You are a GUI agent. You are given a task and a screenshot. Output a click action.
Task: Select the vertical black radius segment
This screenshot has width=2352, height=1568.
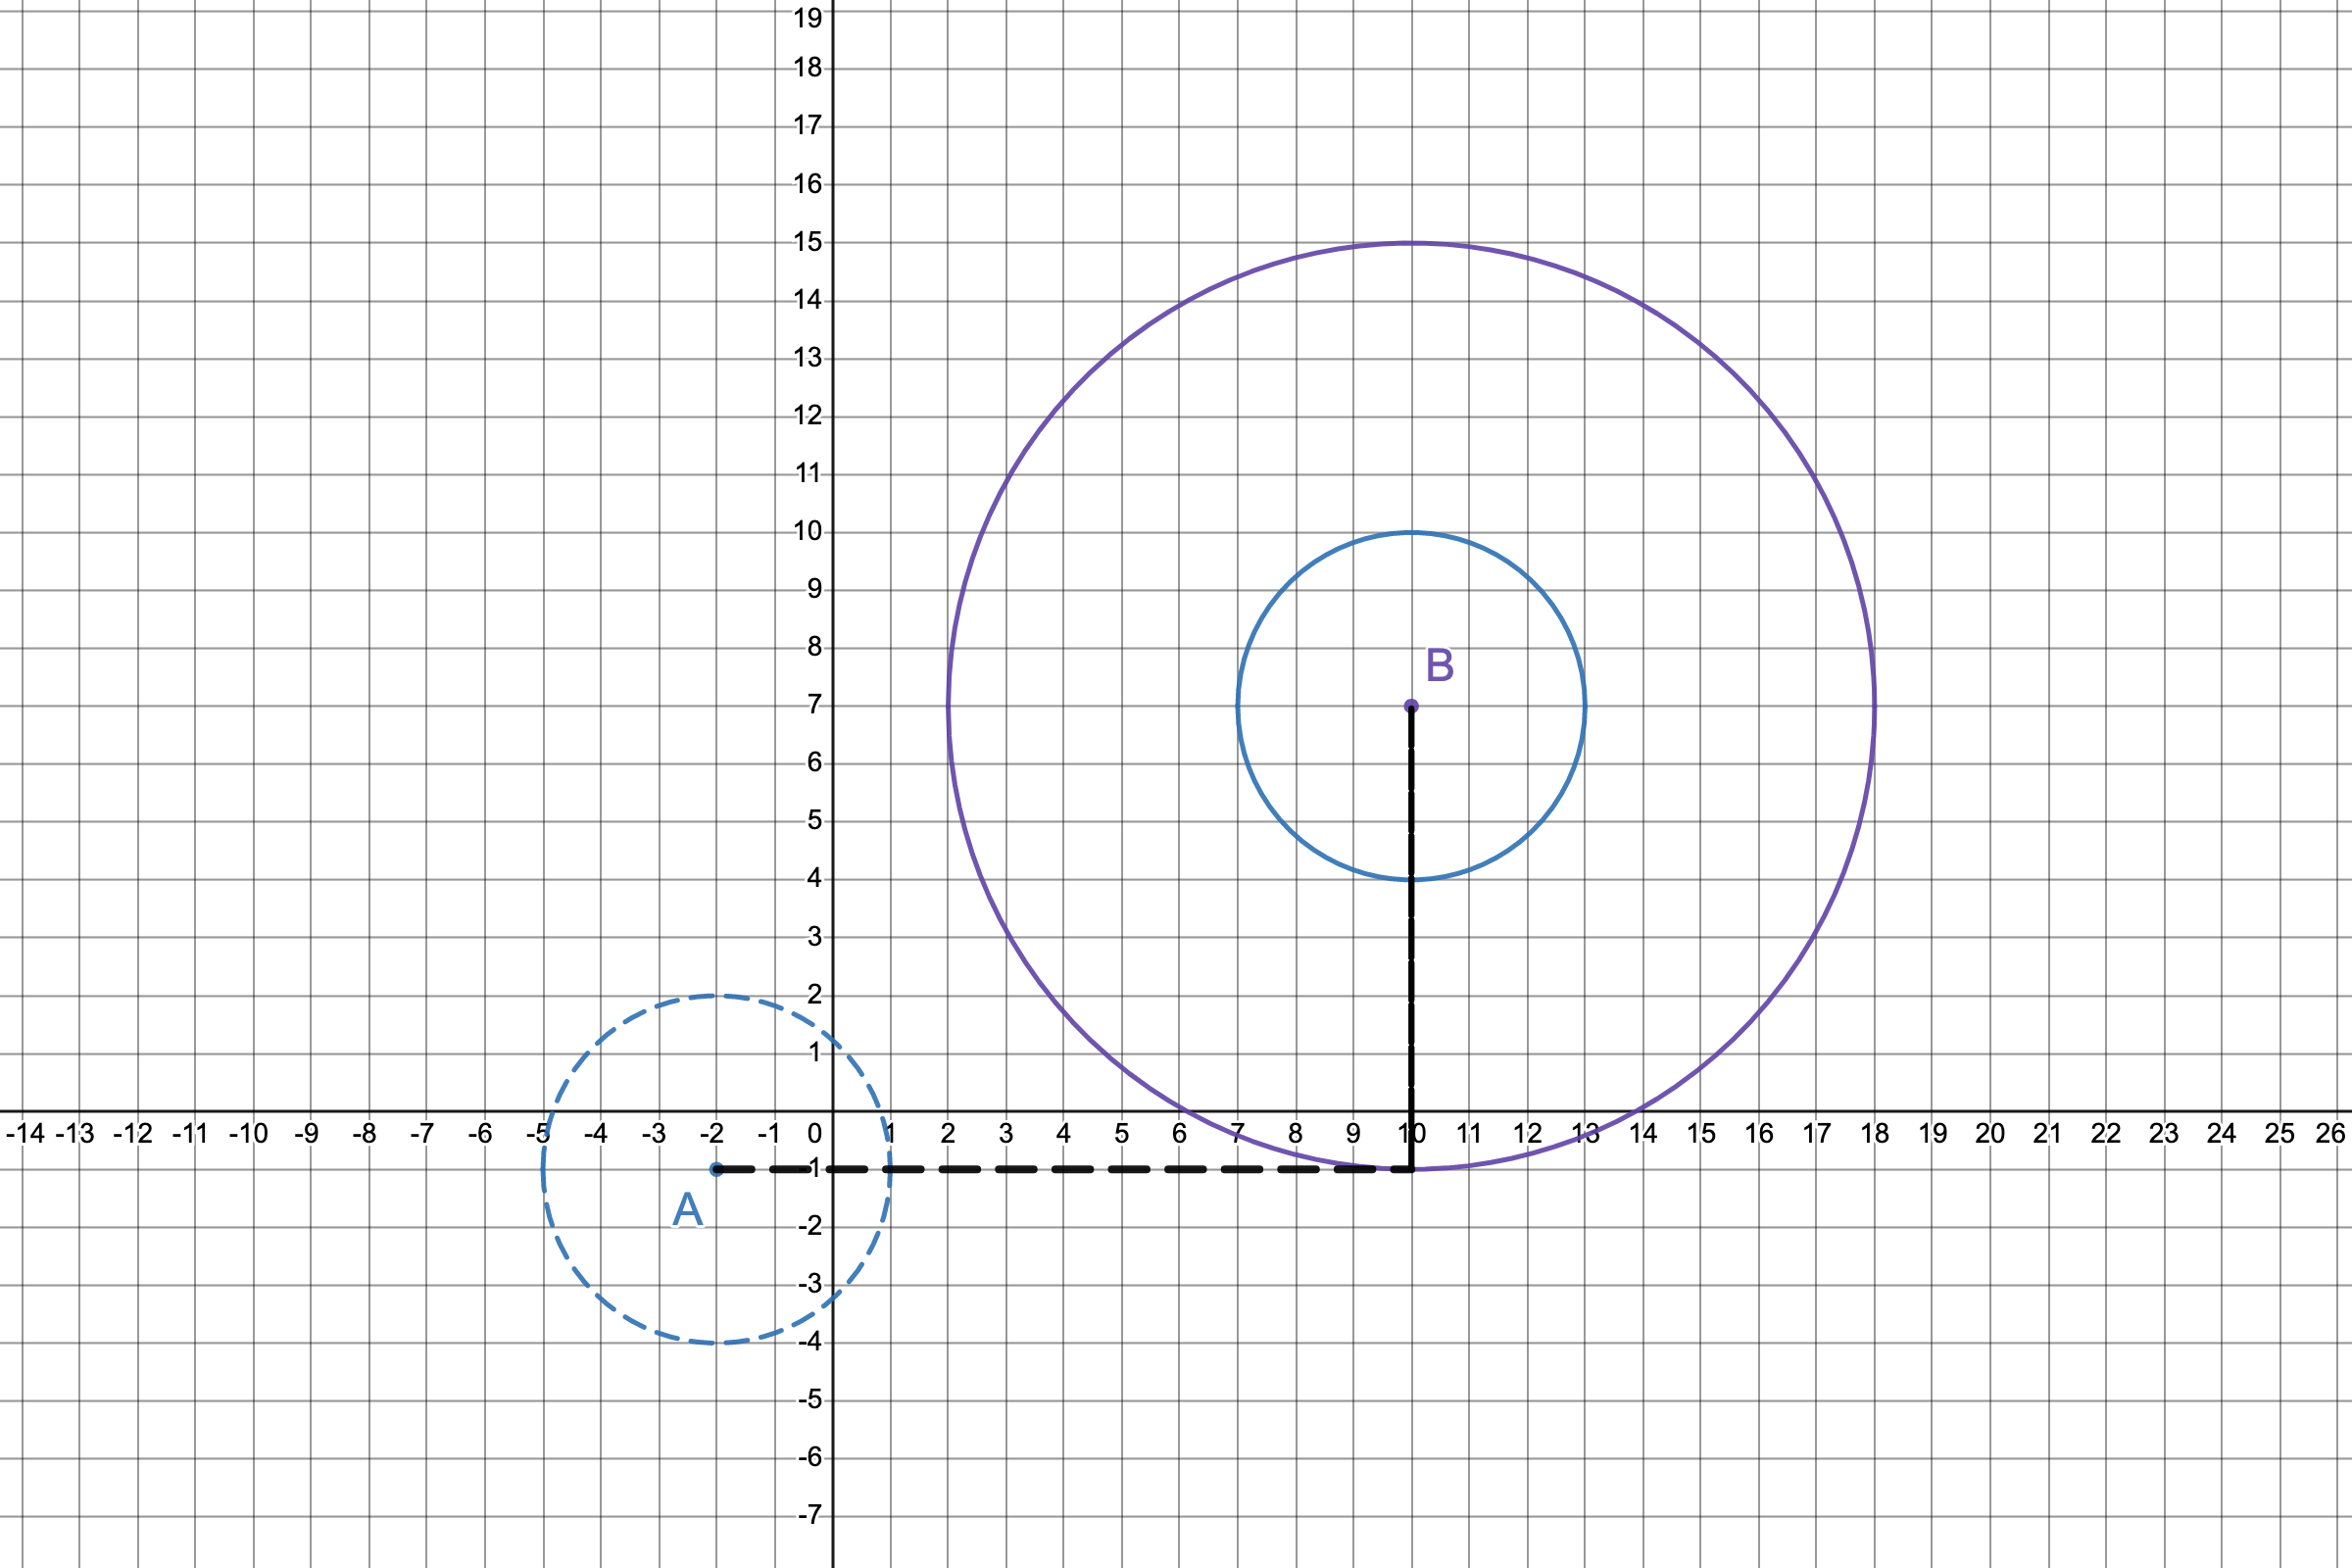coord(1410,950)
